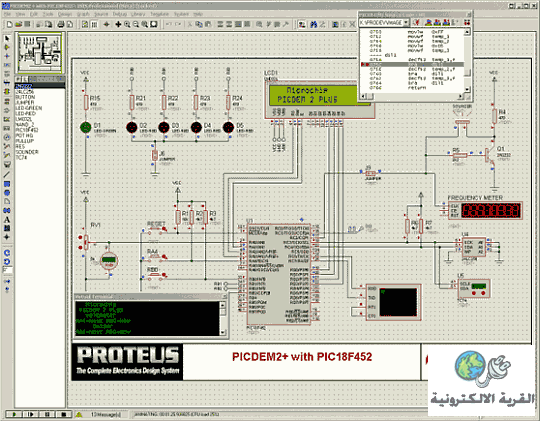Select the 2D graphics text tool 'A'

click(7, 219)
